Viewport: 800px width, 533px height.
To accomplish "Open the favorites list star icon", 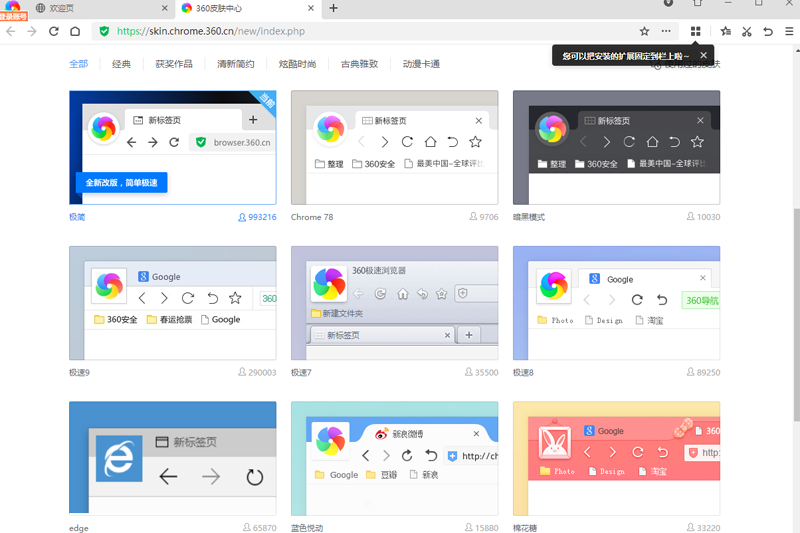I will point(726,32).
